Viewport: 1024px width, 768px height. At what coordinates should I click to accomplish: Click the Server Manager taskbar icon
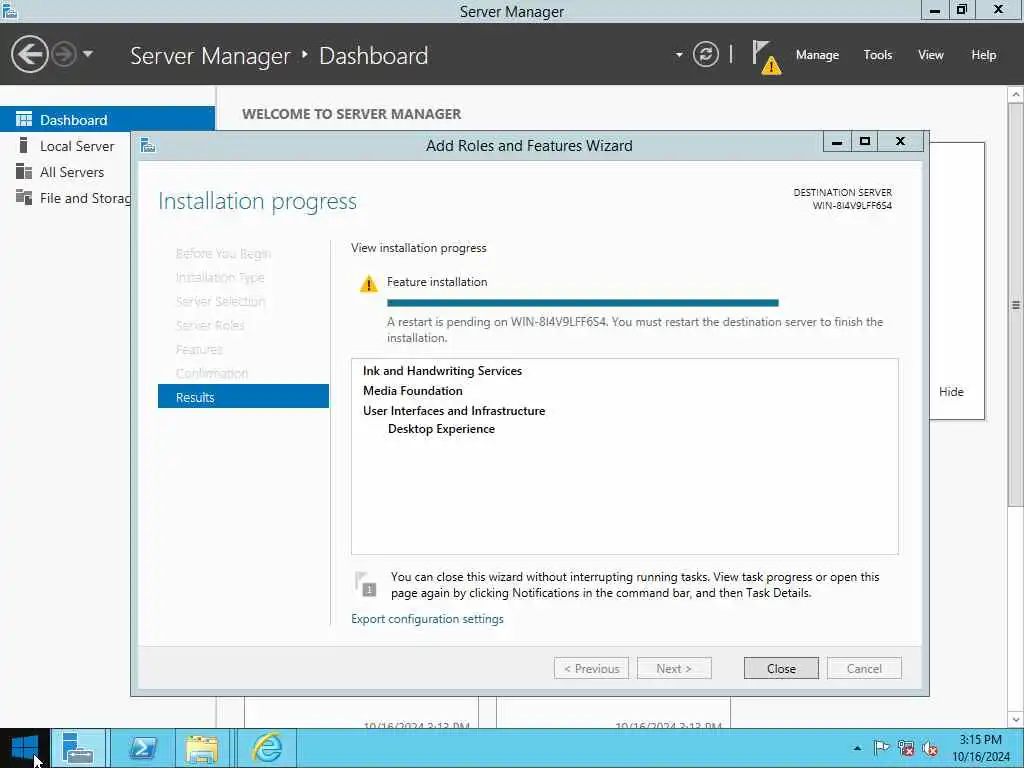coord(78,748)
